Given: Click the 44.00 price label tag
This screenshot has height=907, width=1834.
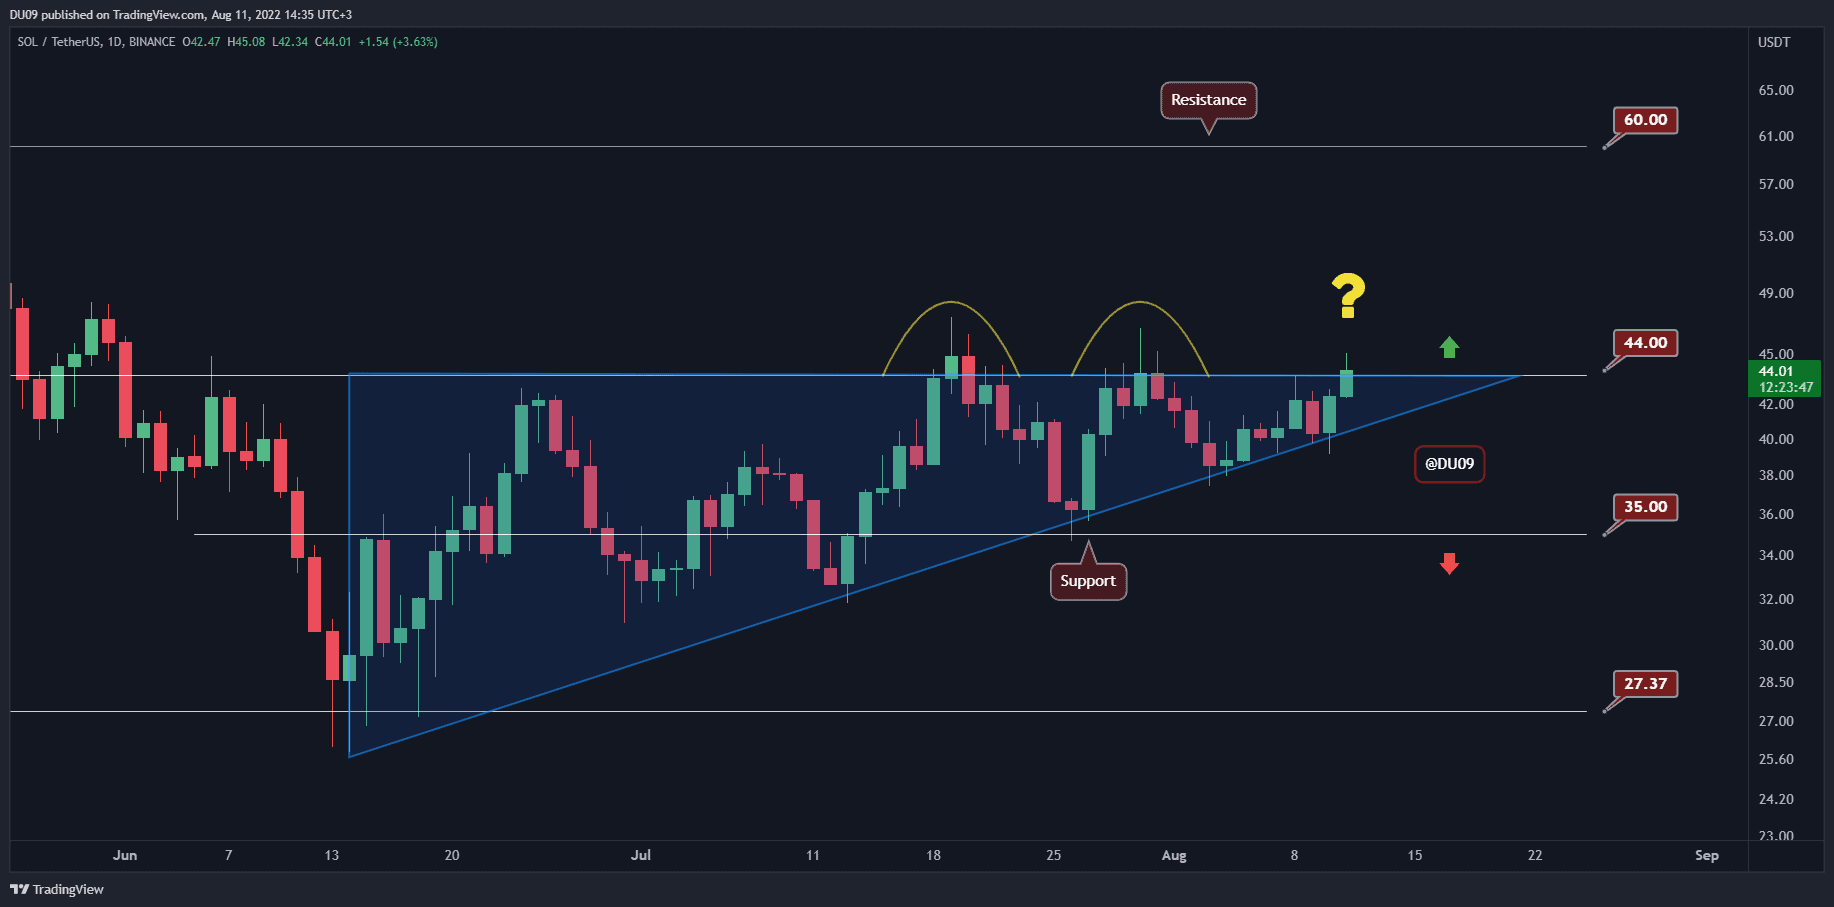Looking at the screenshot, I should [x=1645, y=343].
